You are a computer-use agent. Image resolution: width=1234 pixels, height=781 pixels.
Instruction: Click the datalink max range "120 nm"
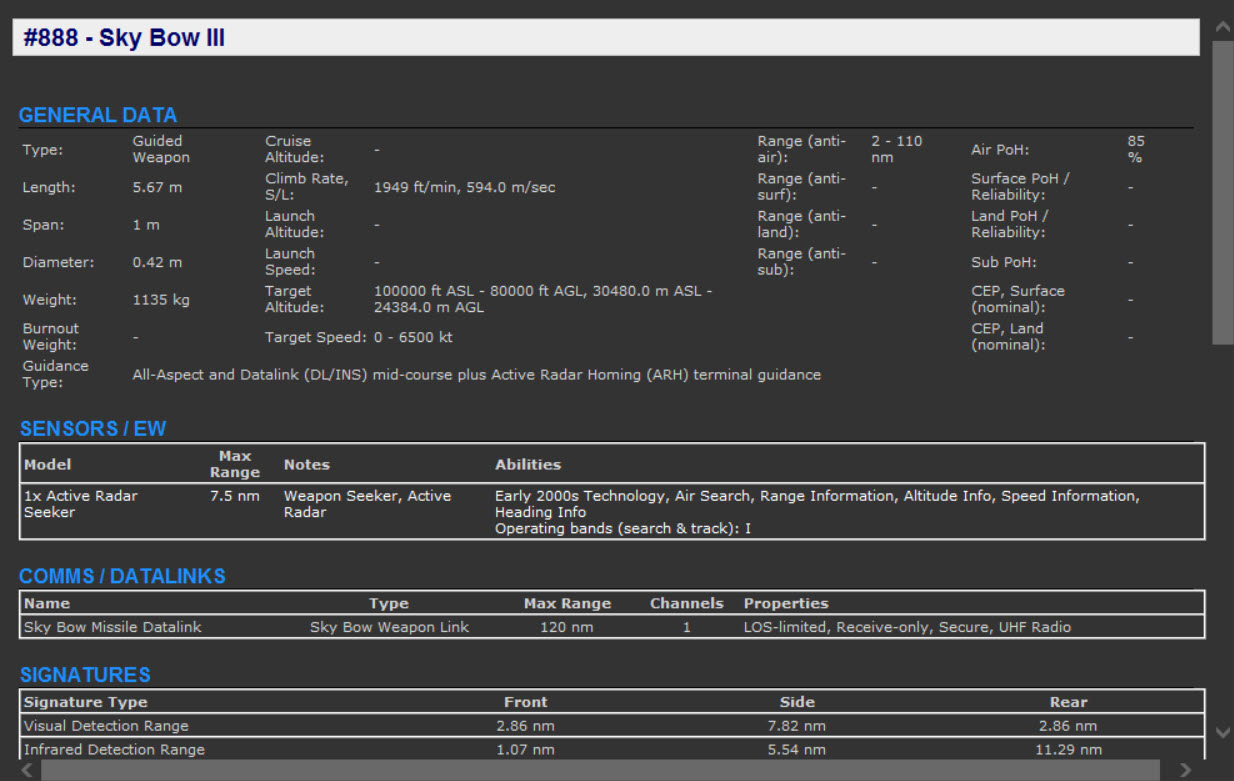(x=567, y=628)
